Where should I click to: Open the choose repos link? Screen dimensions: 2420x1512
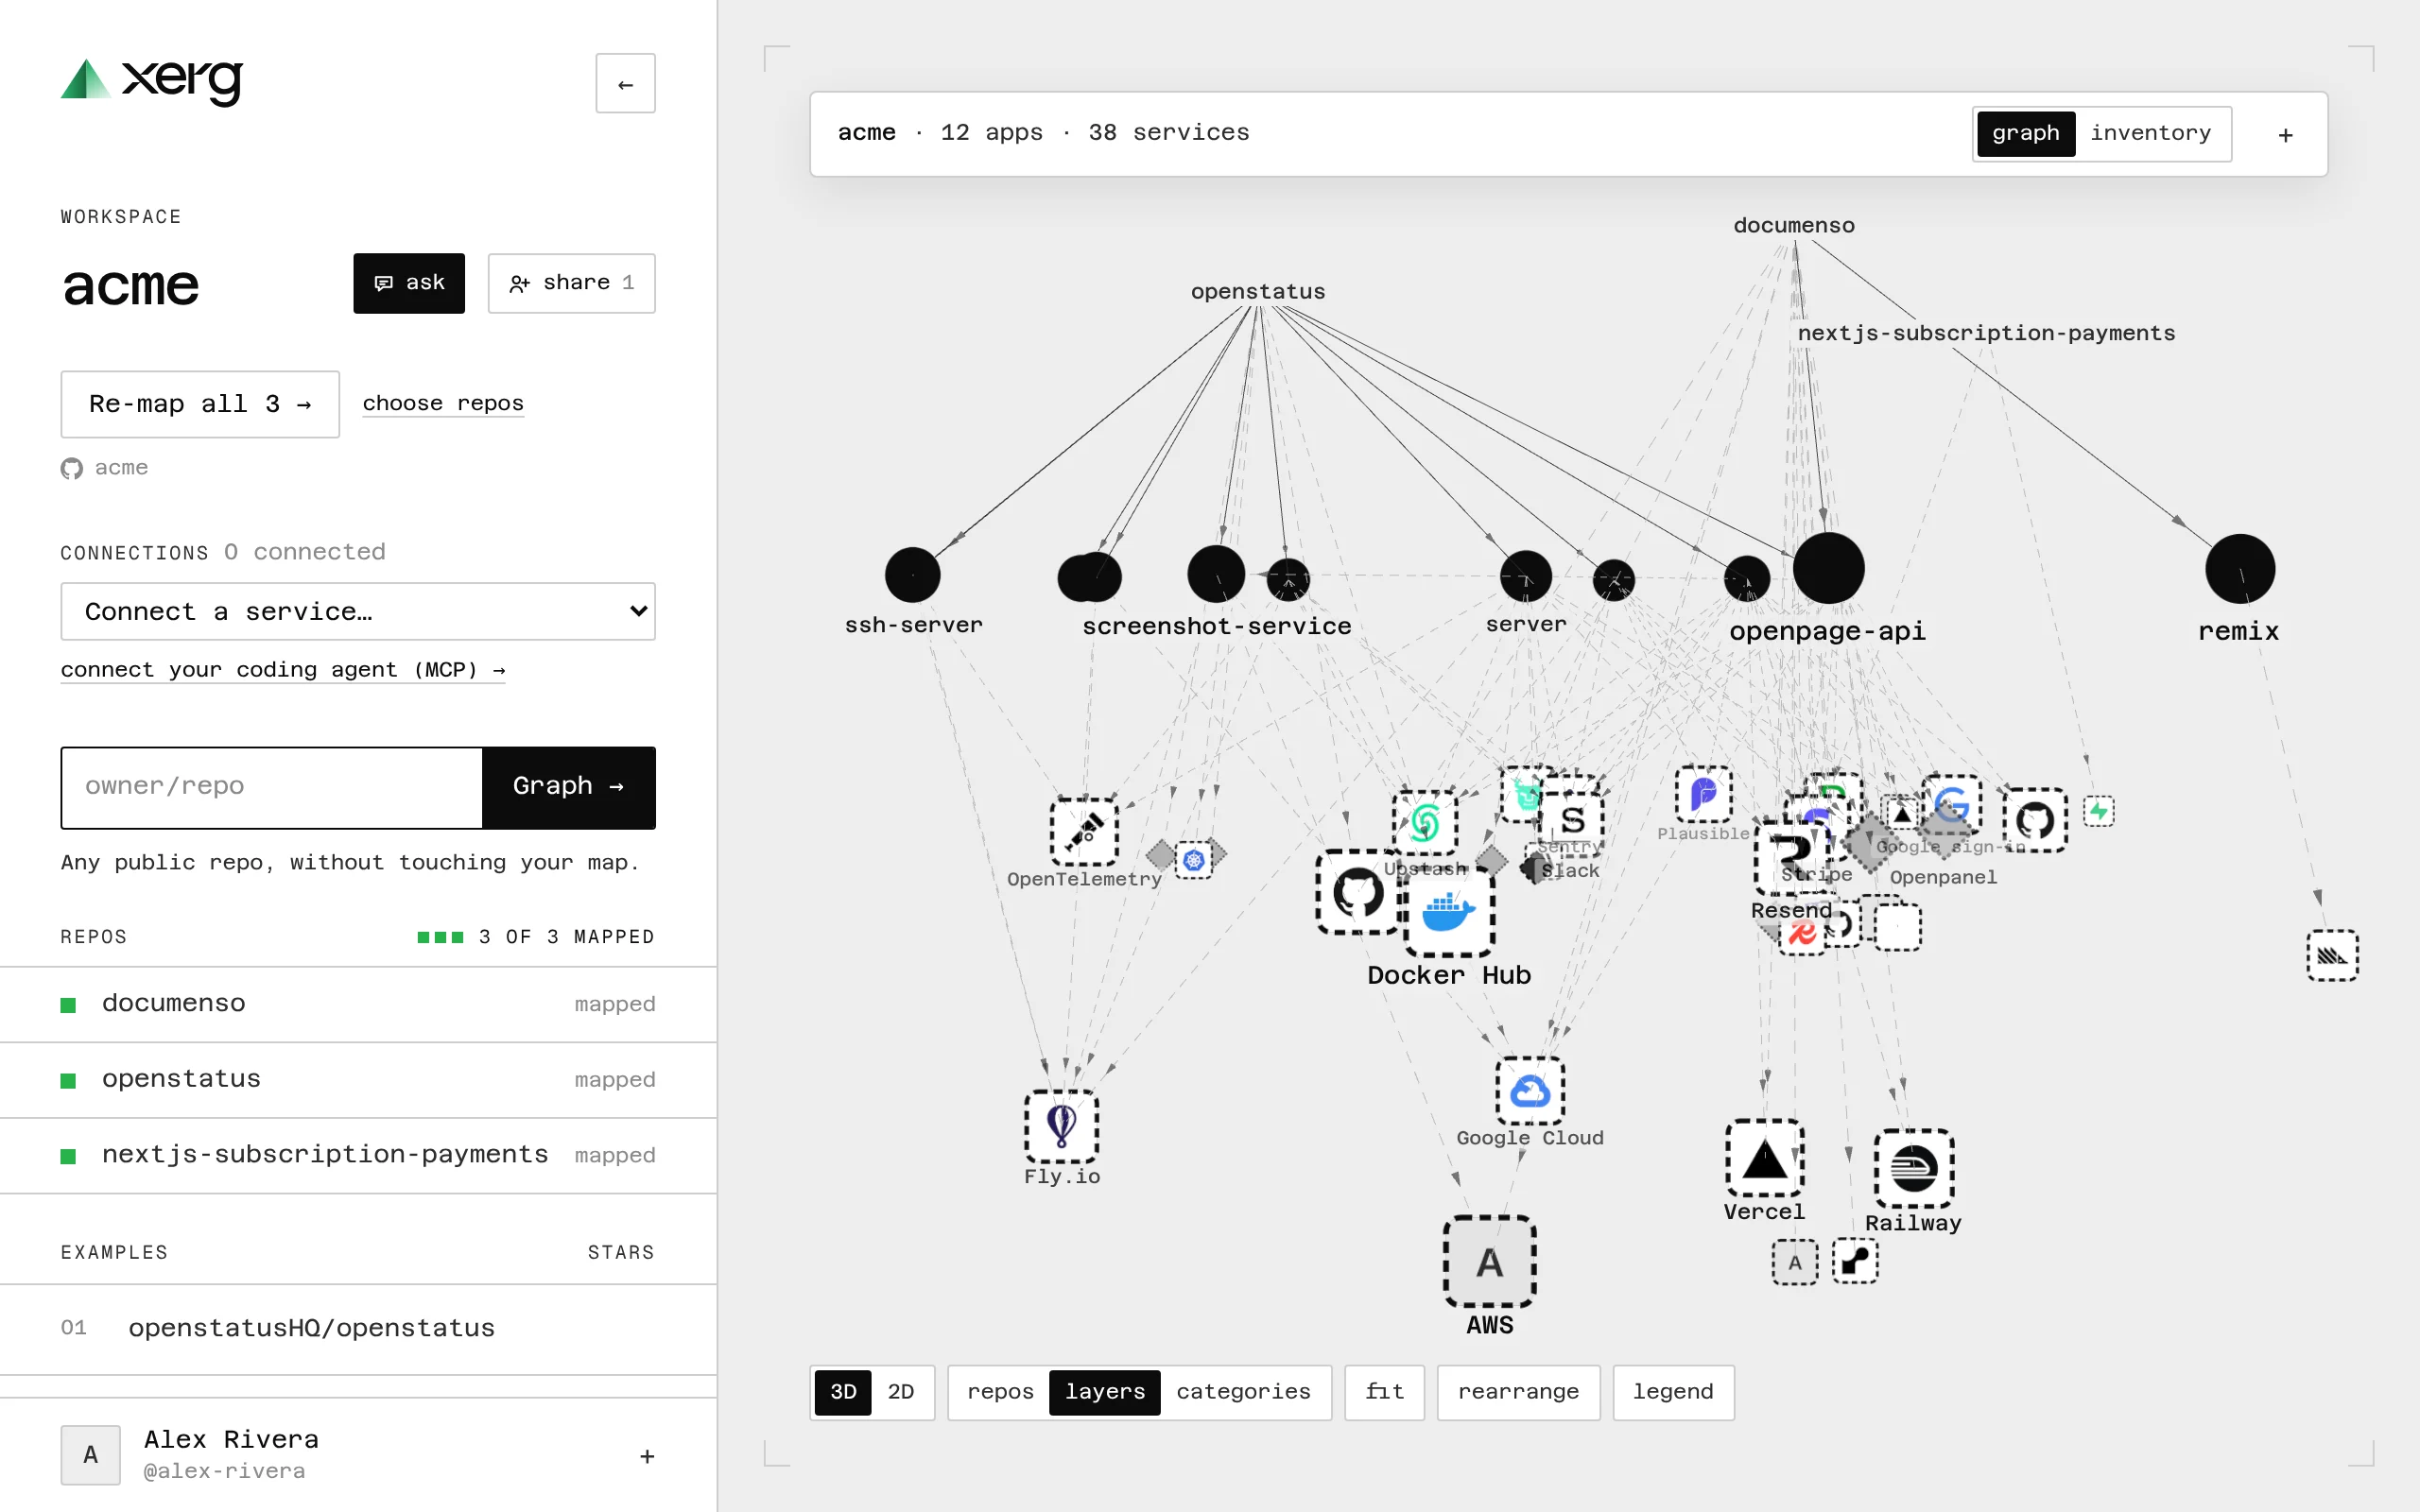[443, 403]
